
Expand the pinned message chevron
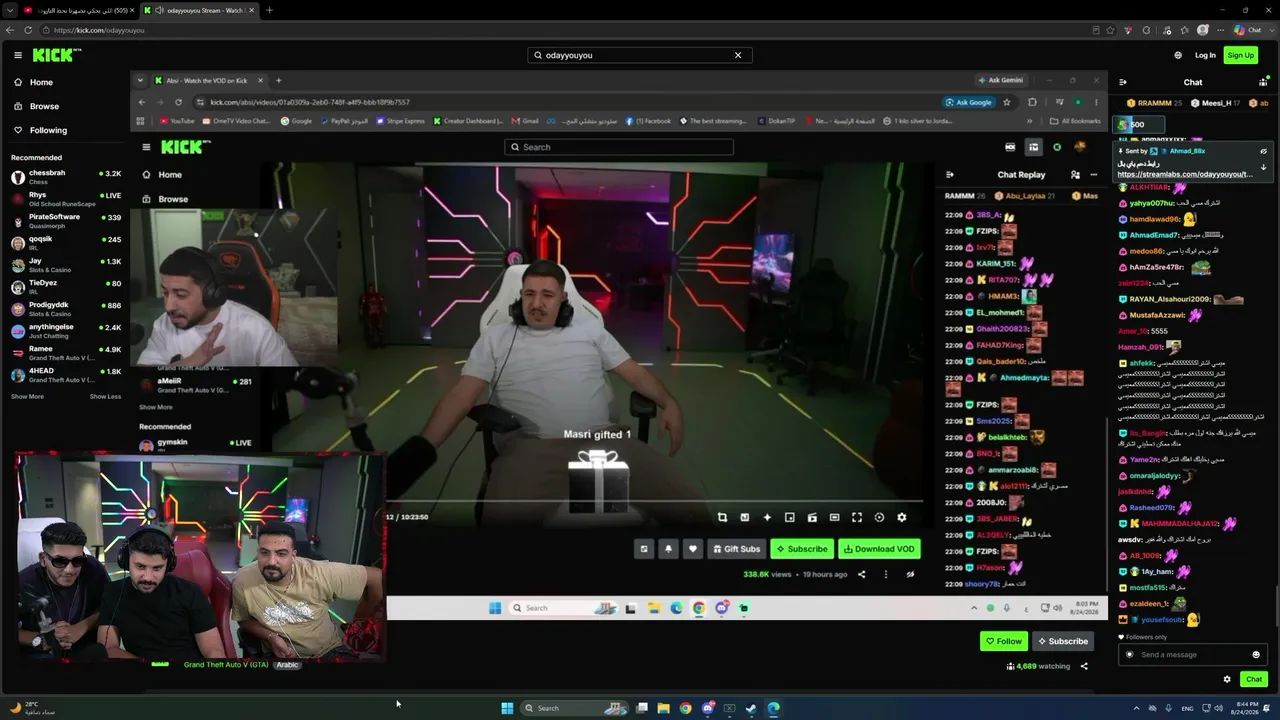1264,167
